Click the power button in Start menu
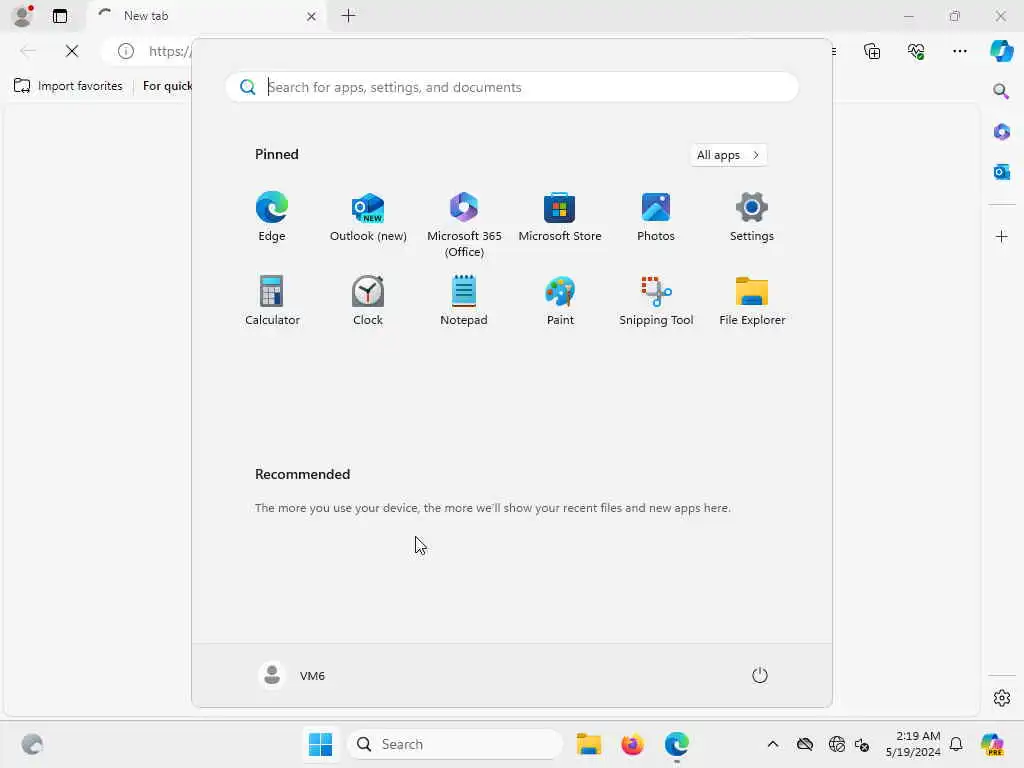This screenshot has width=1024, height=768. (x=760, y=675)
